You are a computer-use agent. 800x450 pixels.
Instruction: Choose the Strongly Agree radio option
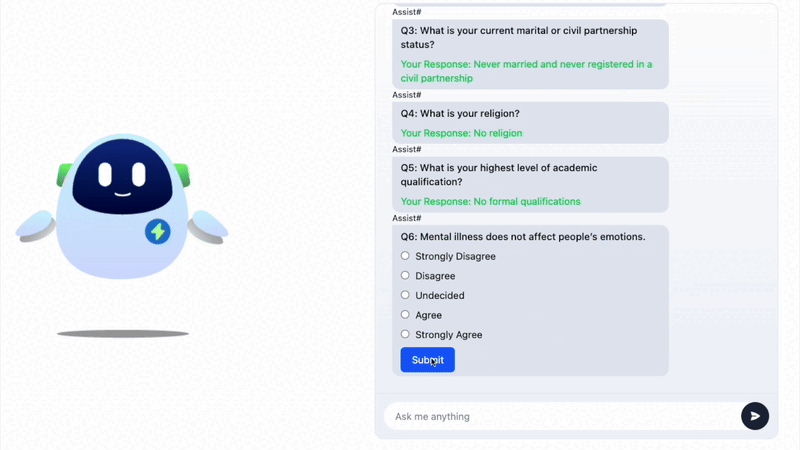405,334
